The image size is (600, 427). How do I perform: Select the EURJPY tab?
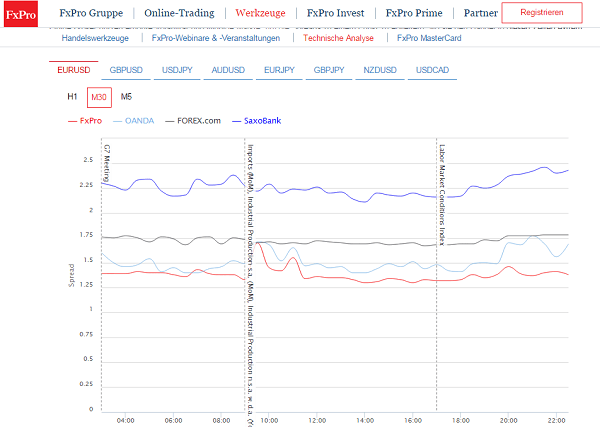pyautogui.click(x=279, y=70)
